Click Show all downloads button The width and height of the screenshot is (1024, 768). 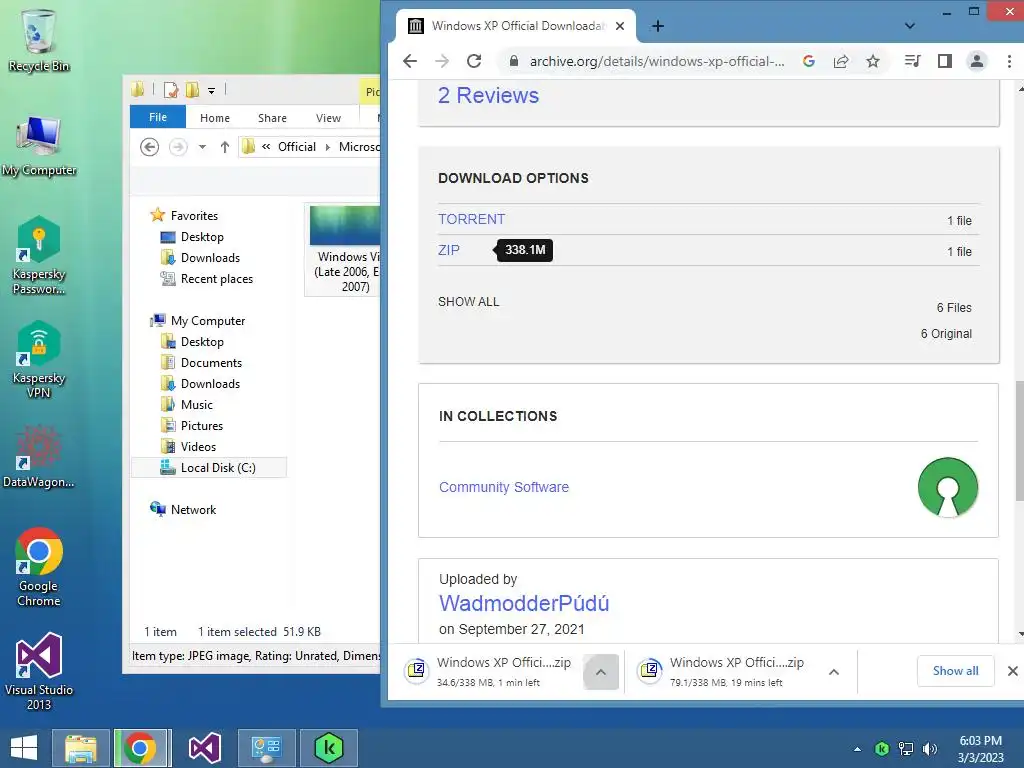(955, 671)
